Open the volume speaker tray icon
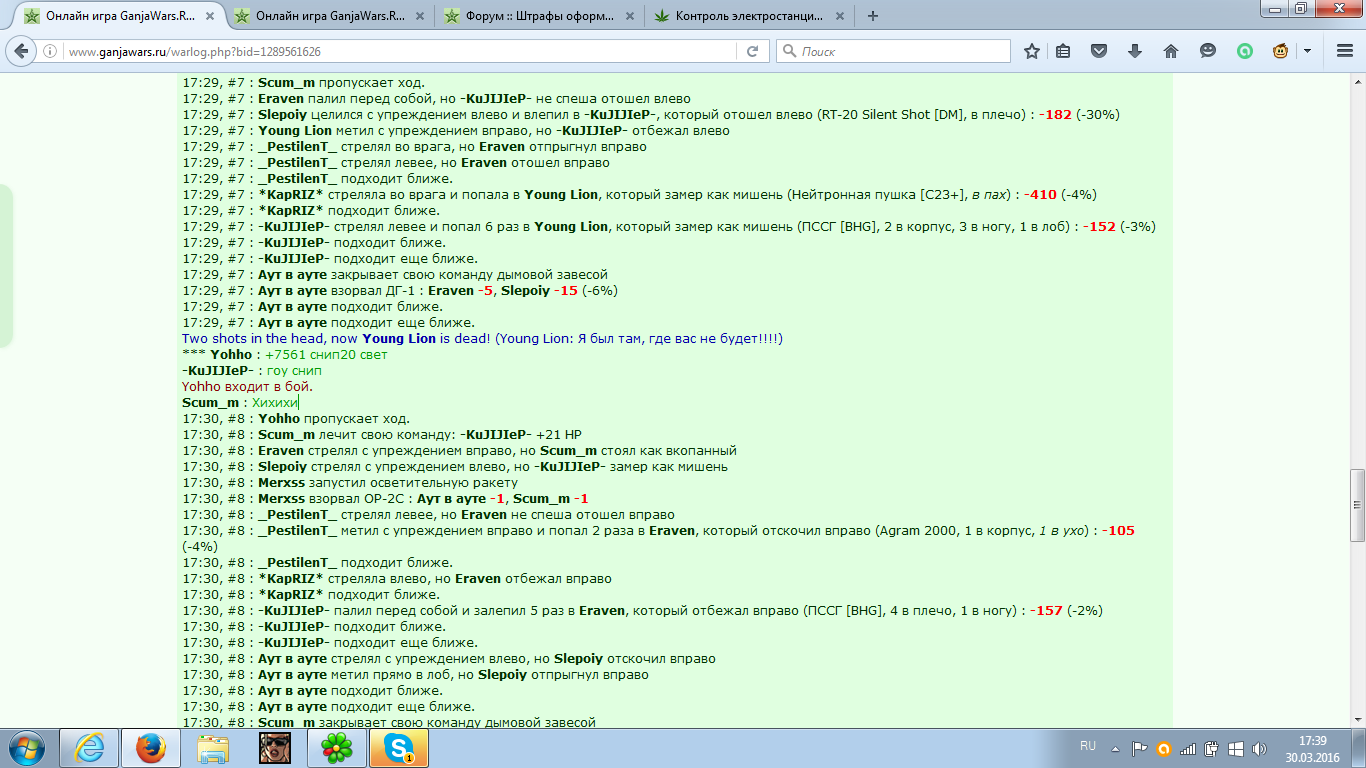 tap(1260, 748)
